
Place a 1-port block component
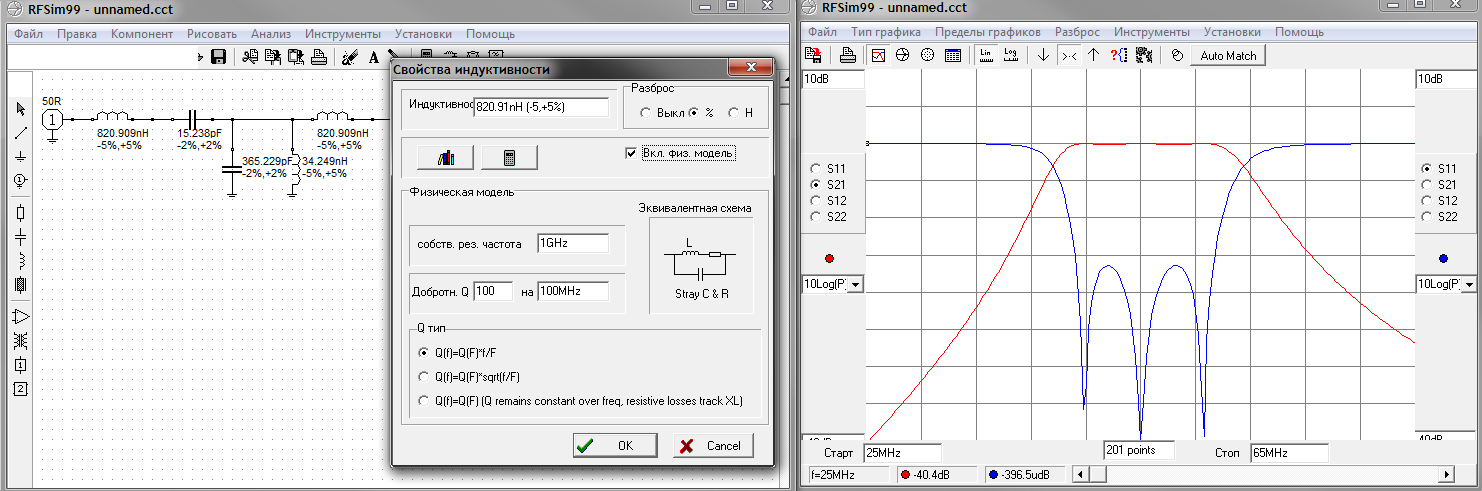pos(20,364)
